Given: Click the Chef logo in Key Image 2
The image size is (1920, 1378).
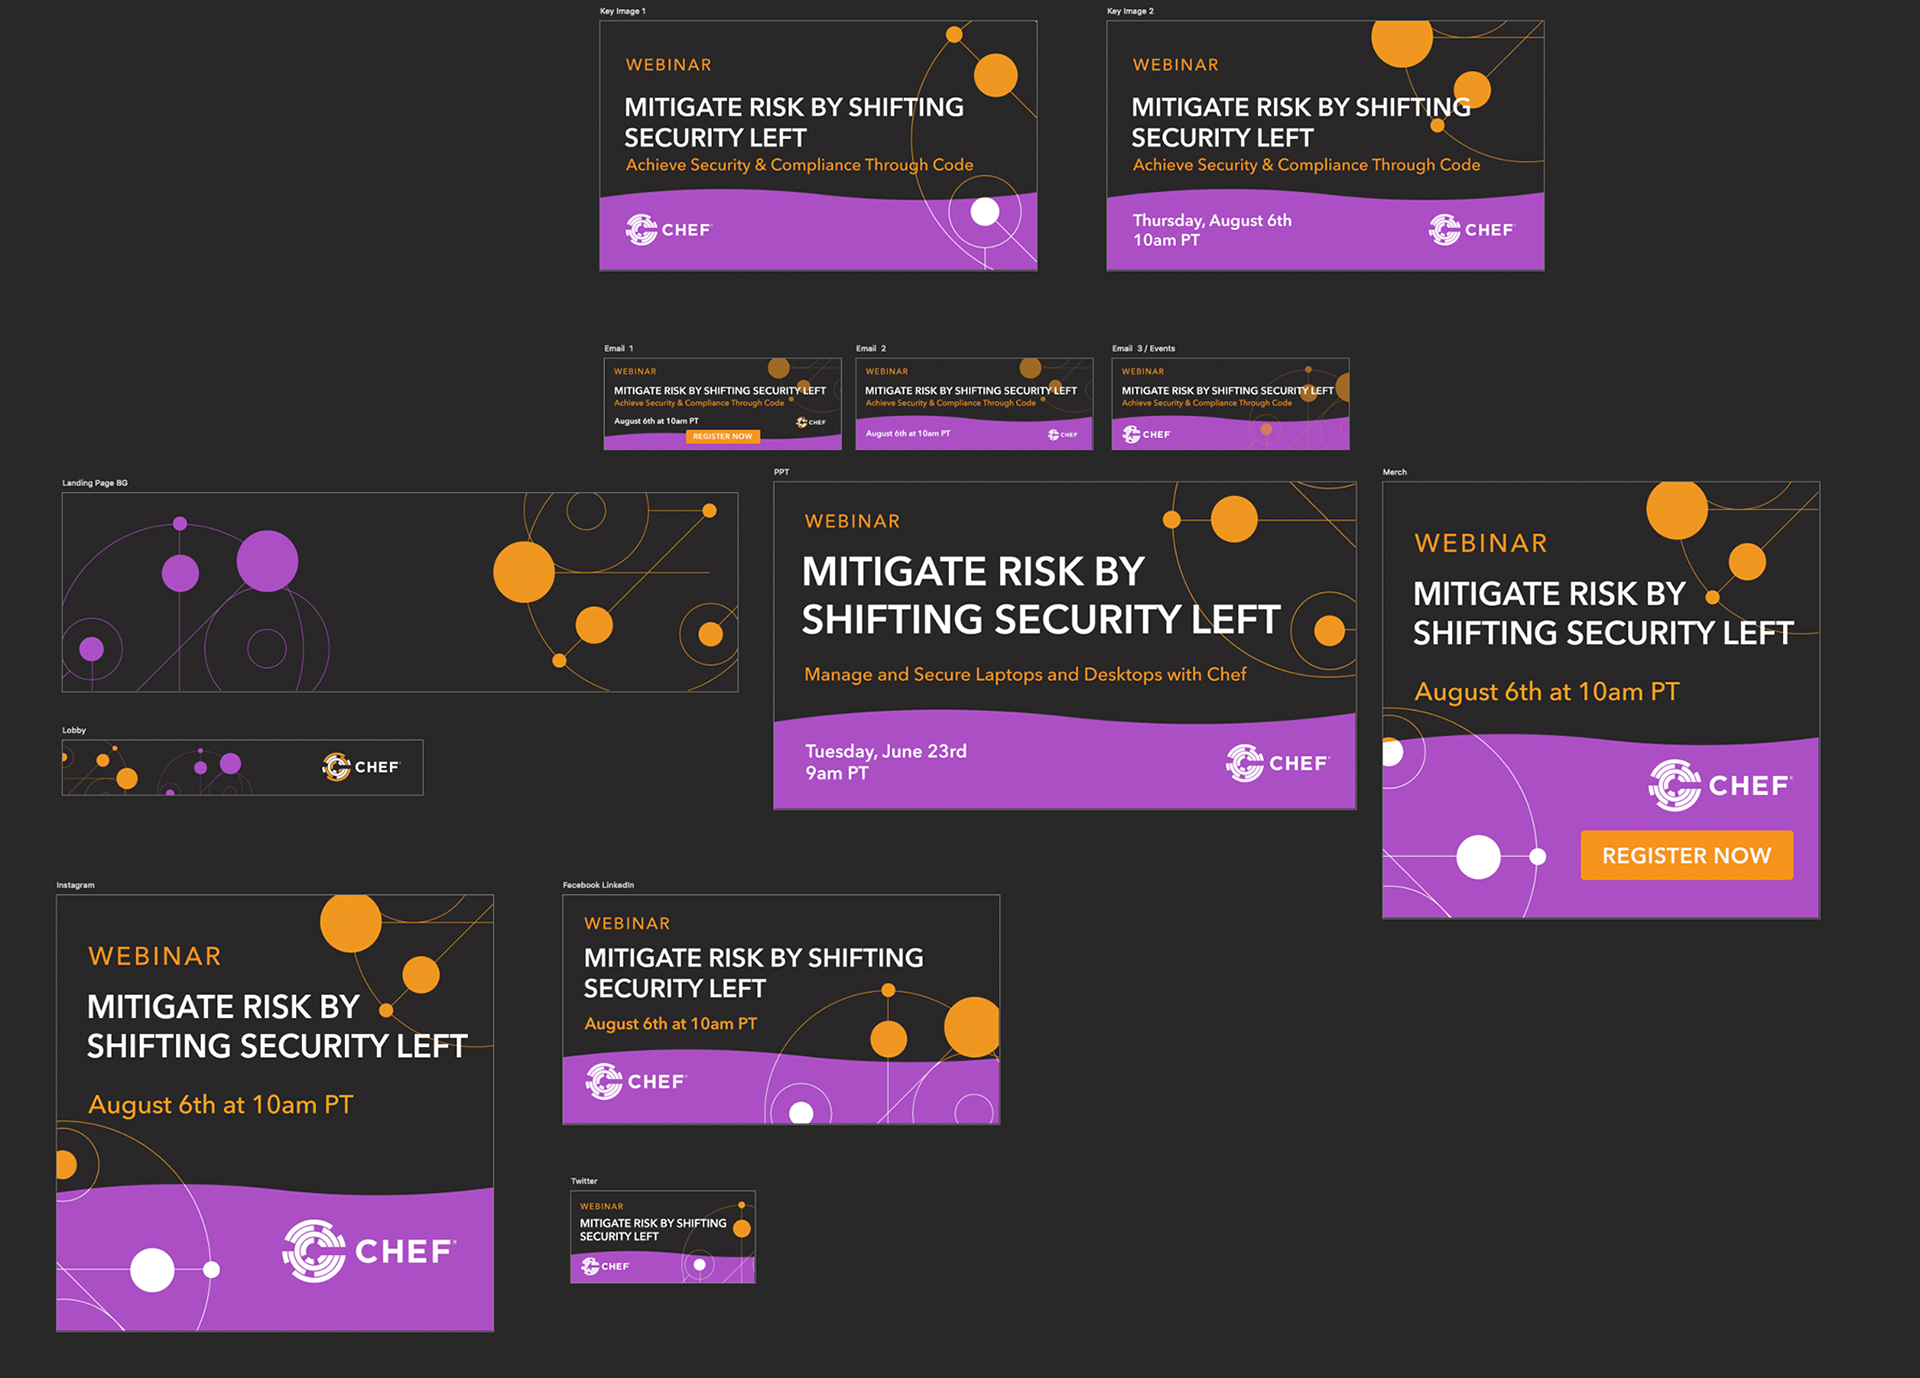Looking at the screenshot, I should click(x=1471, y=230).
